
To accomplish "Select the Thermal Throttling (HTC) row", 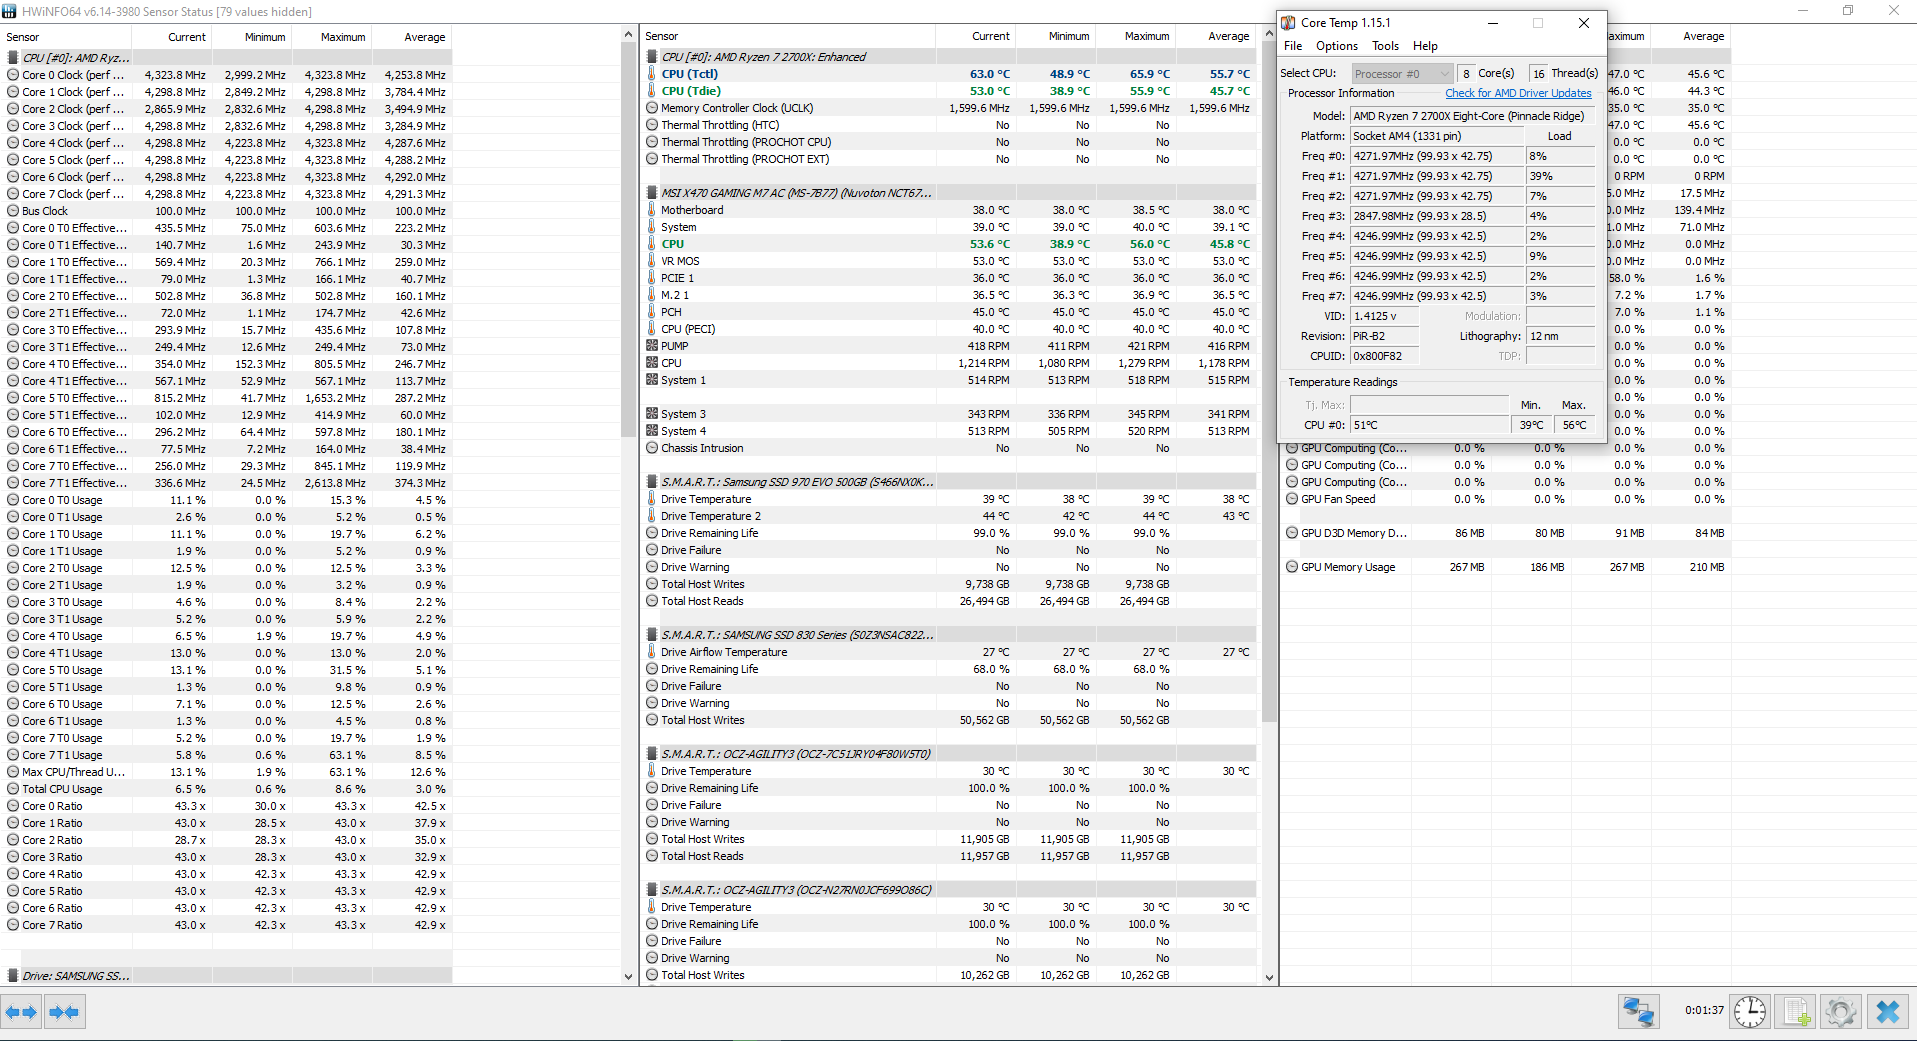I will (x=949, y=125).
